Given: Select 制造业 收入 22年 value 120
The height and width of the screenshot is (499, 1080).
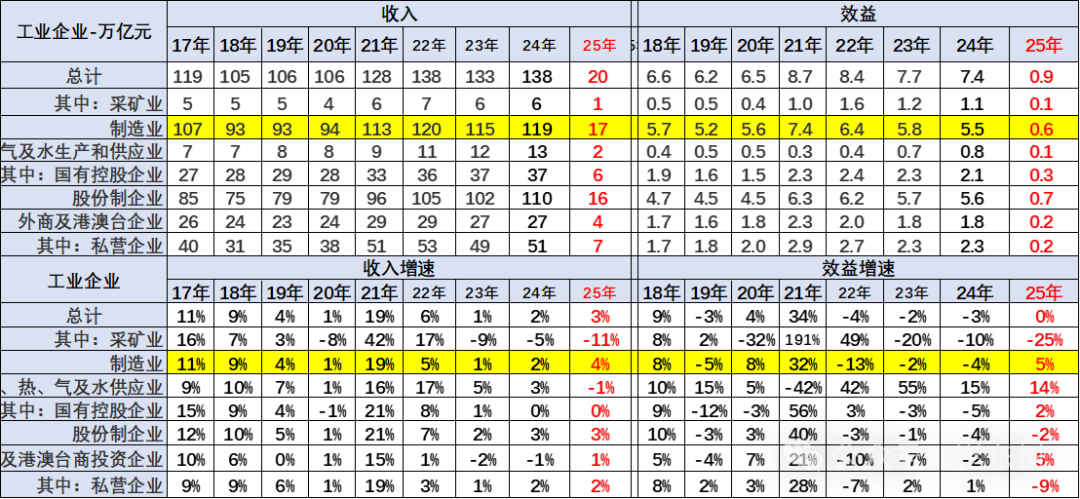Looking at the screenshot, I should point(428,127).
